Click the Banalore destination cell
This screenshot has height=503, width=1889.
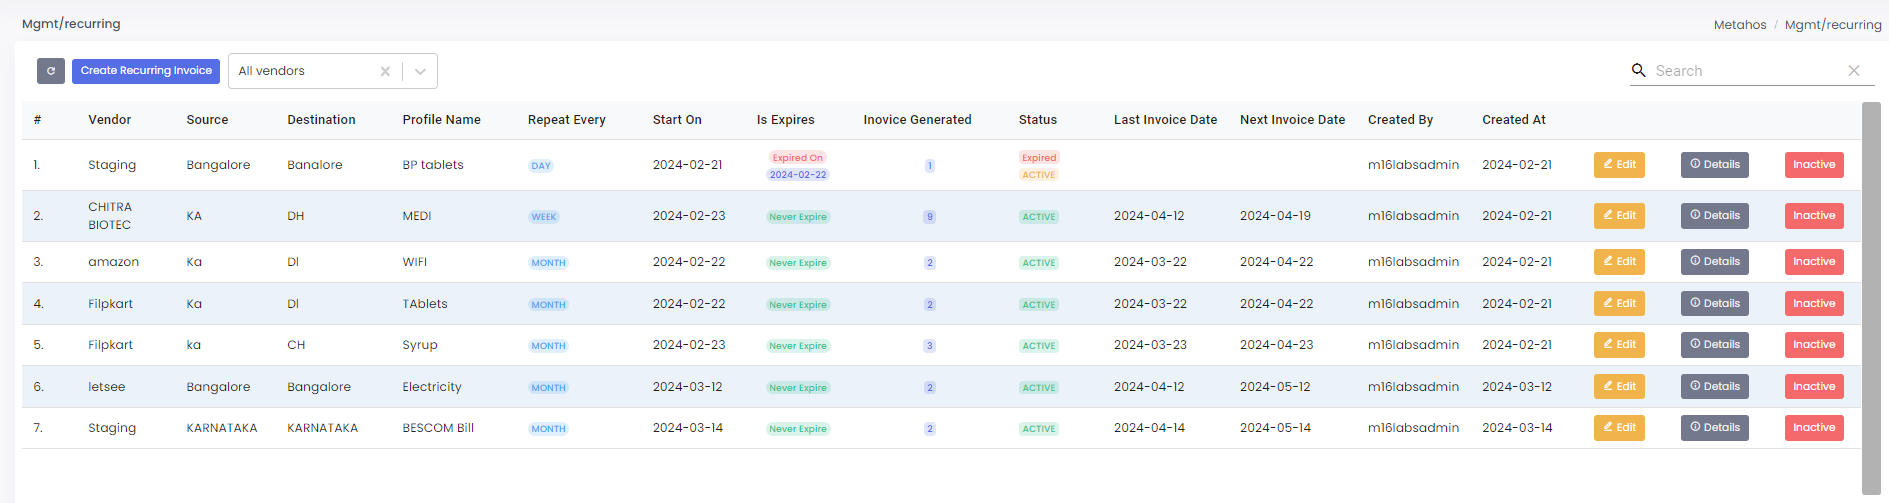tap(315, 165)
